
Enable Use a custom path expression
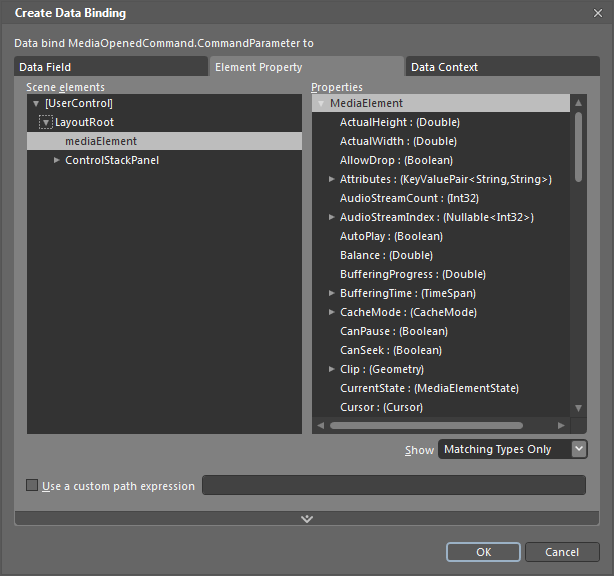click(x=32, y=486)
